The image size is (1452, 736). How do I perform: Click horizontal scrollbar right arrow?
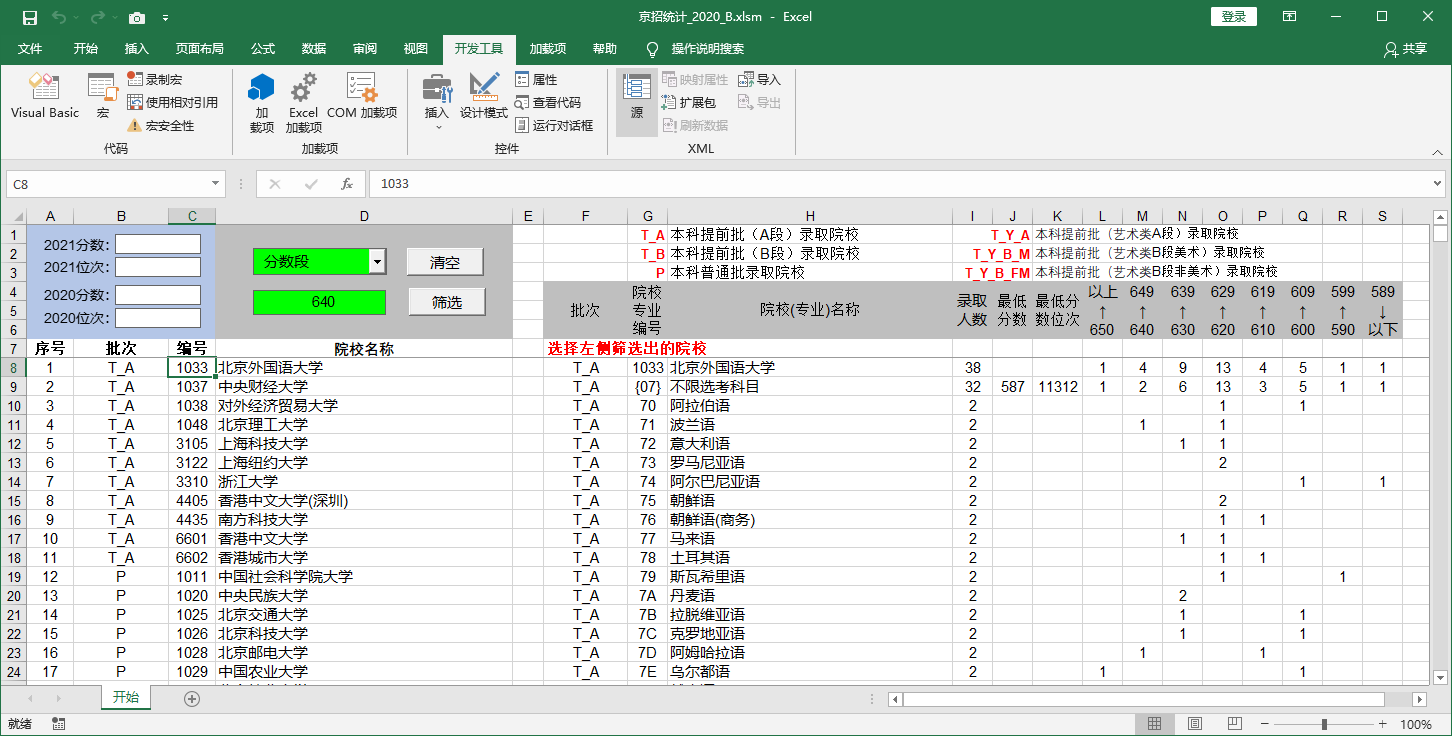(1420, 698)
